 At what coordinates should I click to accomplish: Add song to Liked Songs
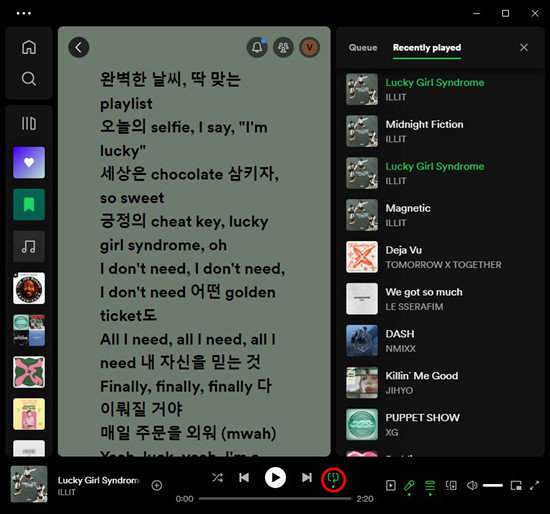(x=156, y=485)
